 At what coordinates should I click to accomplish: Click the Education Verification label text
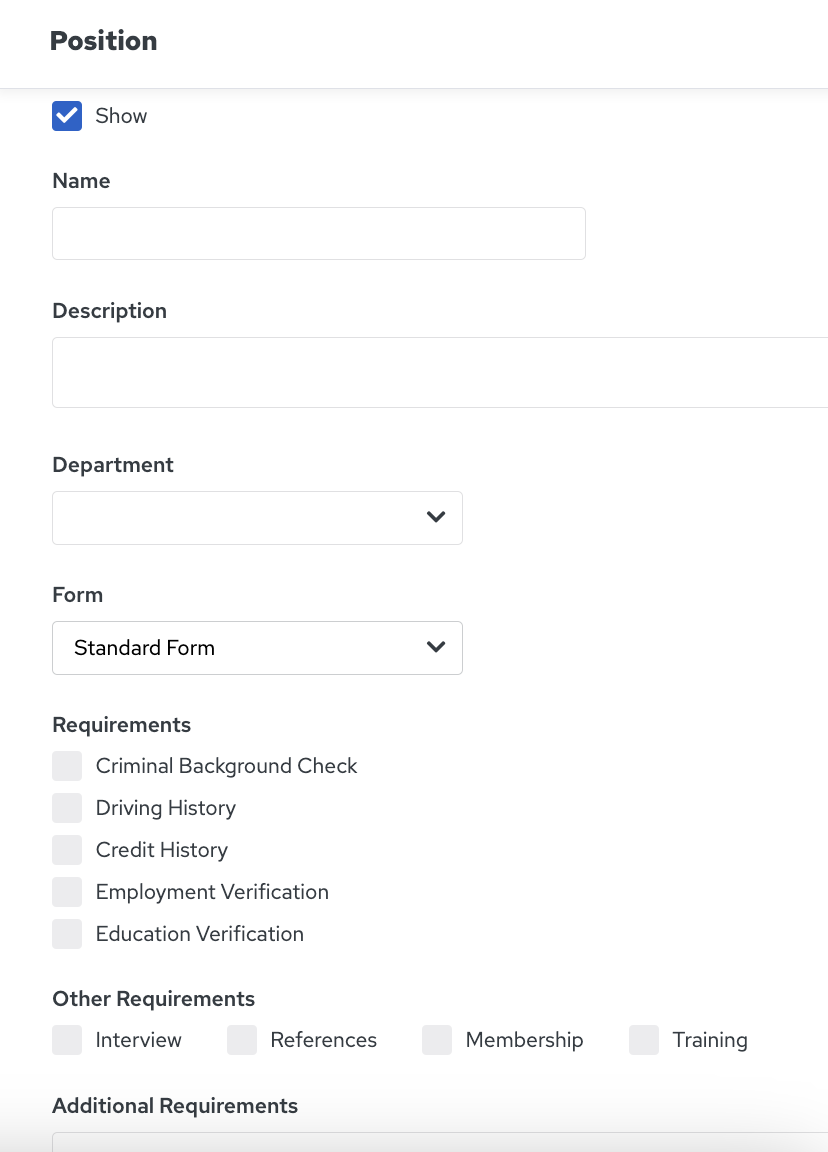[x=200, y=934]
